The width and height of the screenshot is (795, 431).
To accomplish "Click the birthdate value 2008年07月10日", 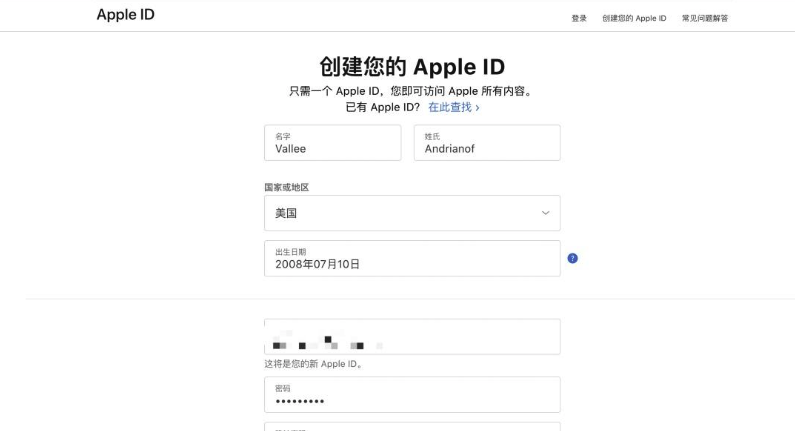I will (317, 264).
